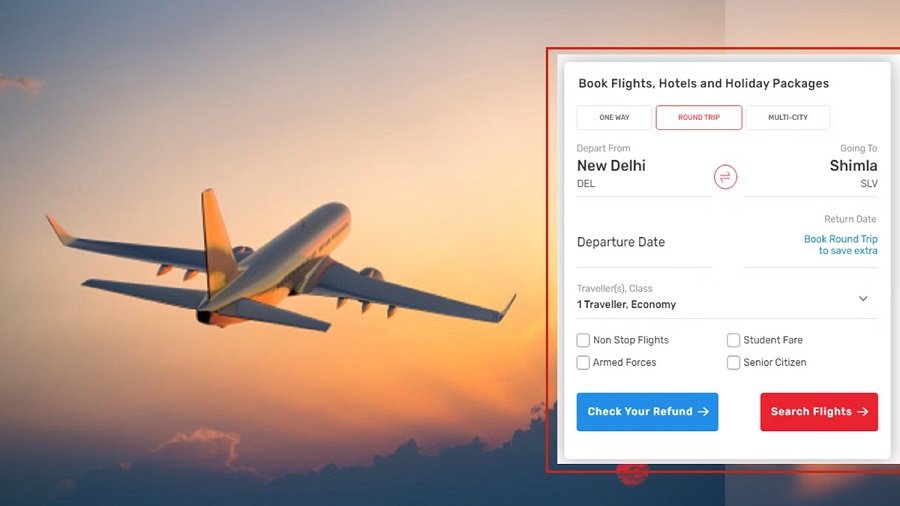Screen dimensions: 900x506
Task: Open the Departure Date picker
Action: (x=644, y=242)
